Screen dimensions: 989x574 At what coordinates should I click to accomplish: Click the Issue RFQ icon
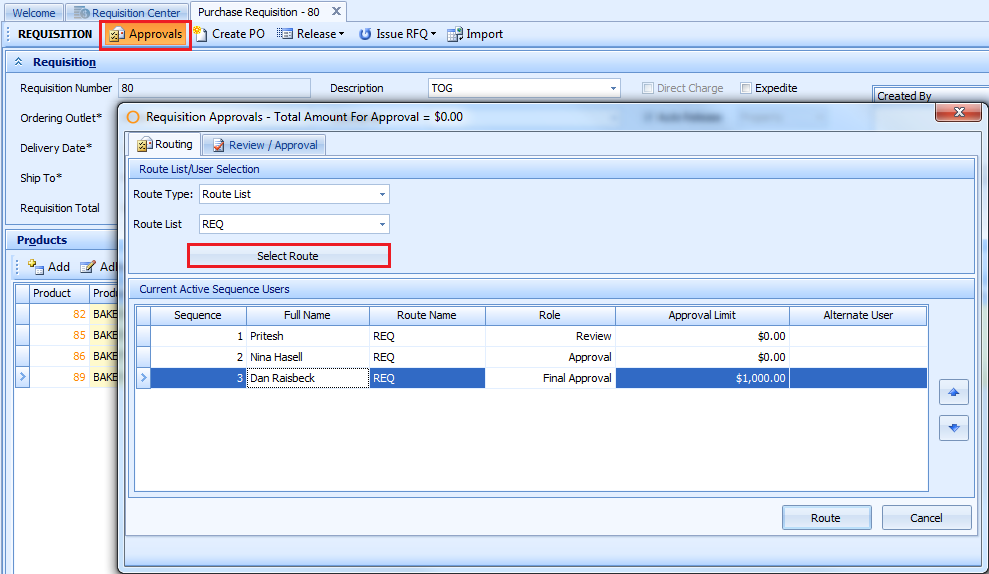click(366, 34)
